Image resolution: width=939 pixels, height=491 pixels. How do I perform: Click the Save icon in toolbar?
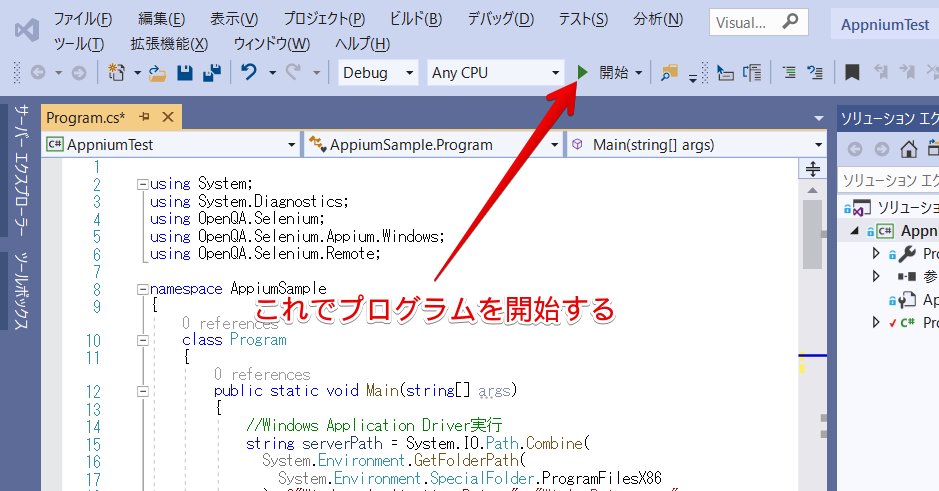pos(185,72)
